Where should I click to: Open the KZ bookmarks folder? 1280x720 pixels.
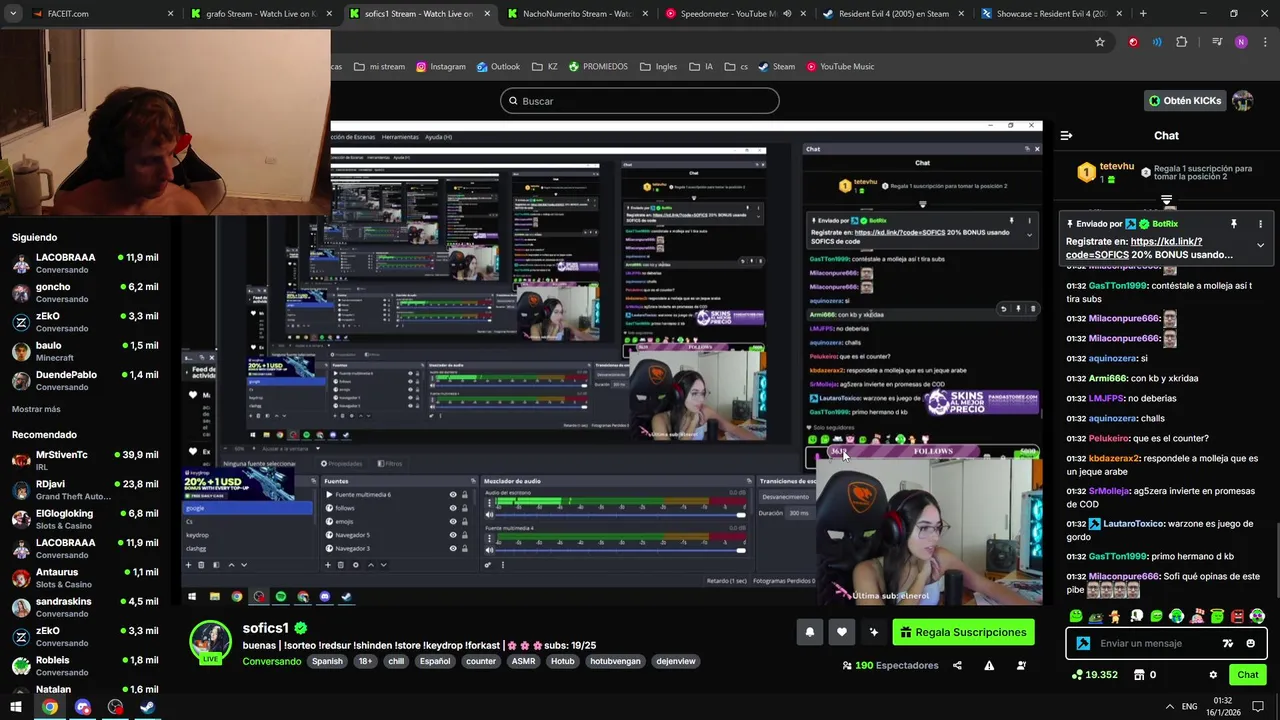(x=545, y=67)
